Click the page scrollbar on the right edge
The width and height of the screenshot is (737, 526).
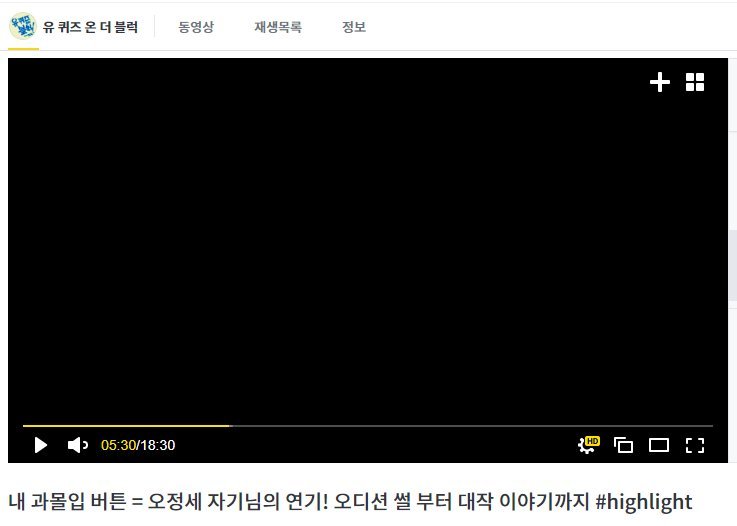click(x=732, y=265)
